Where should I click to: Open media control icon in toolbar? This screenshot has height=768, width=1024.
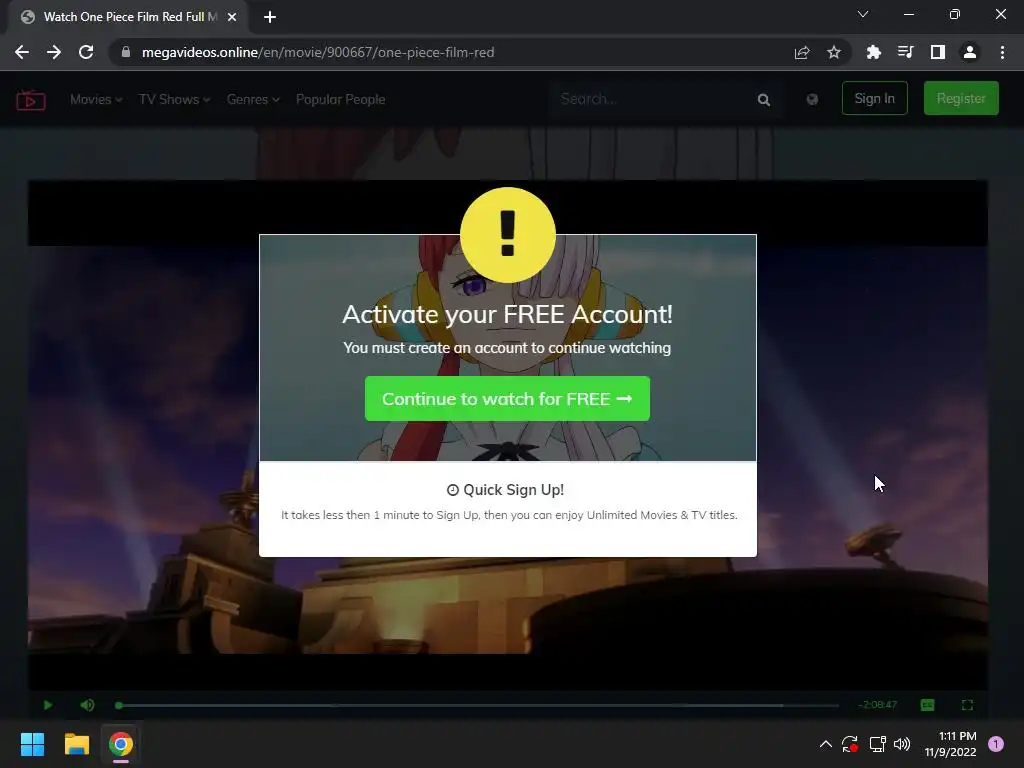tap(906, 52)
